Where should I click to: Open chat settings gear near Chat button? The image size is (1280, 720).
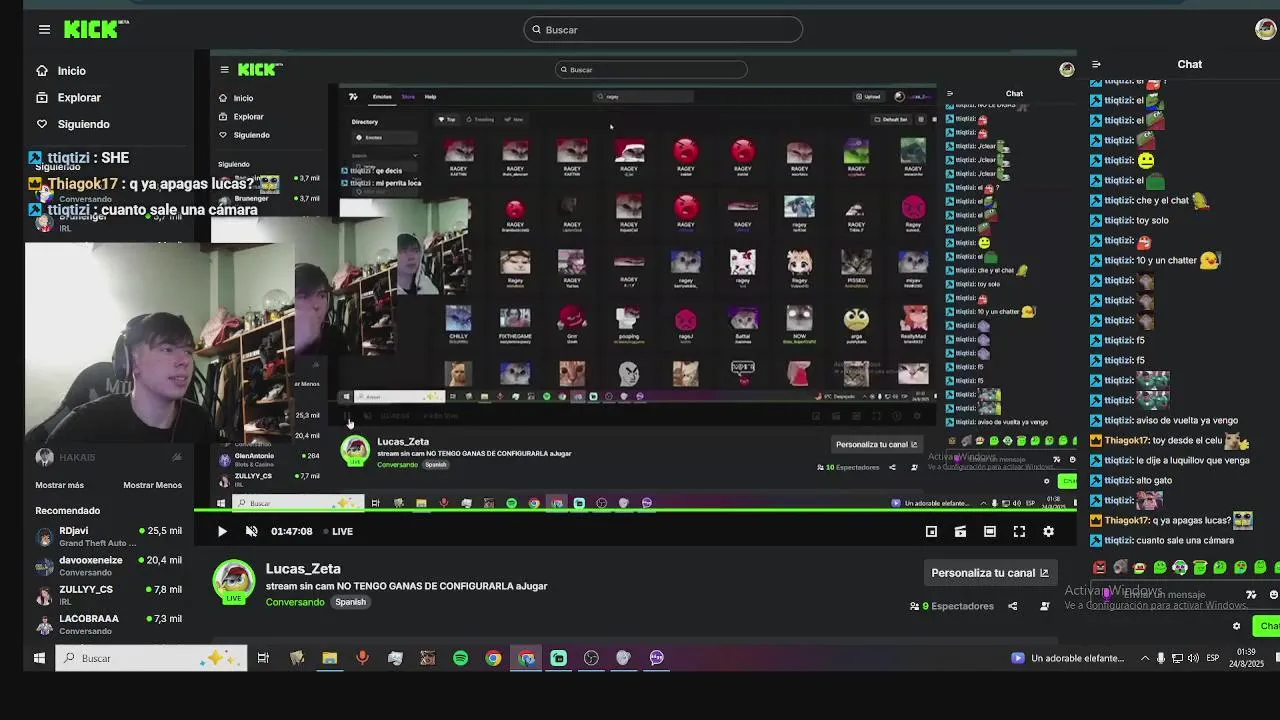[x=1236, y=626]
